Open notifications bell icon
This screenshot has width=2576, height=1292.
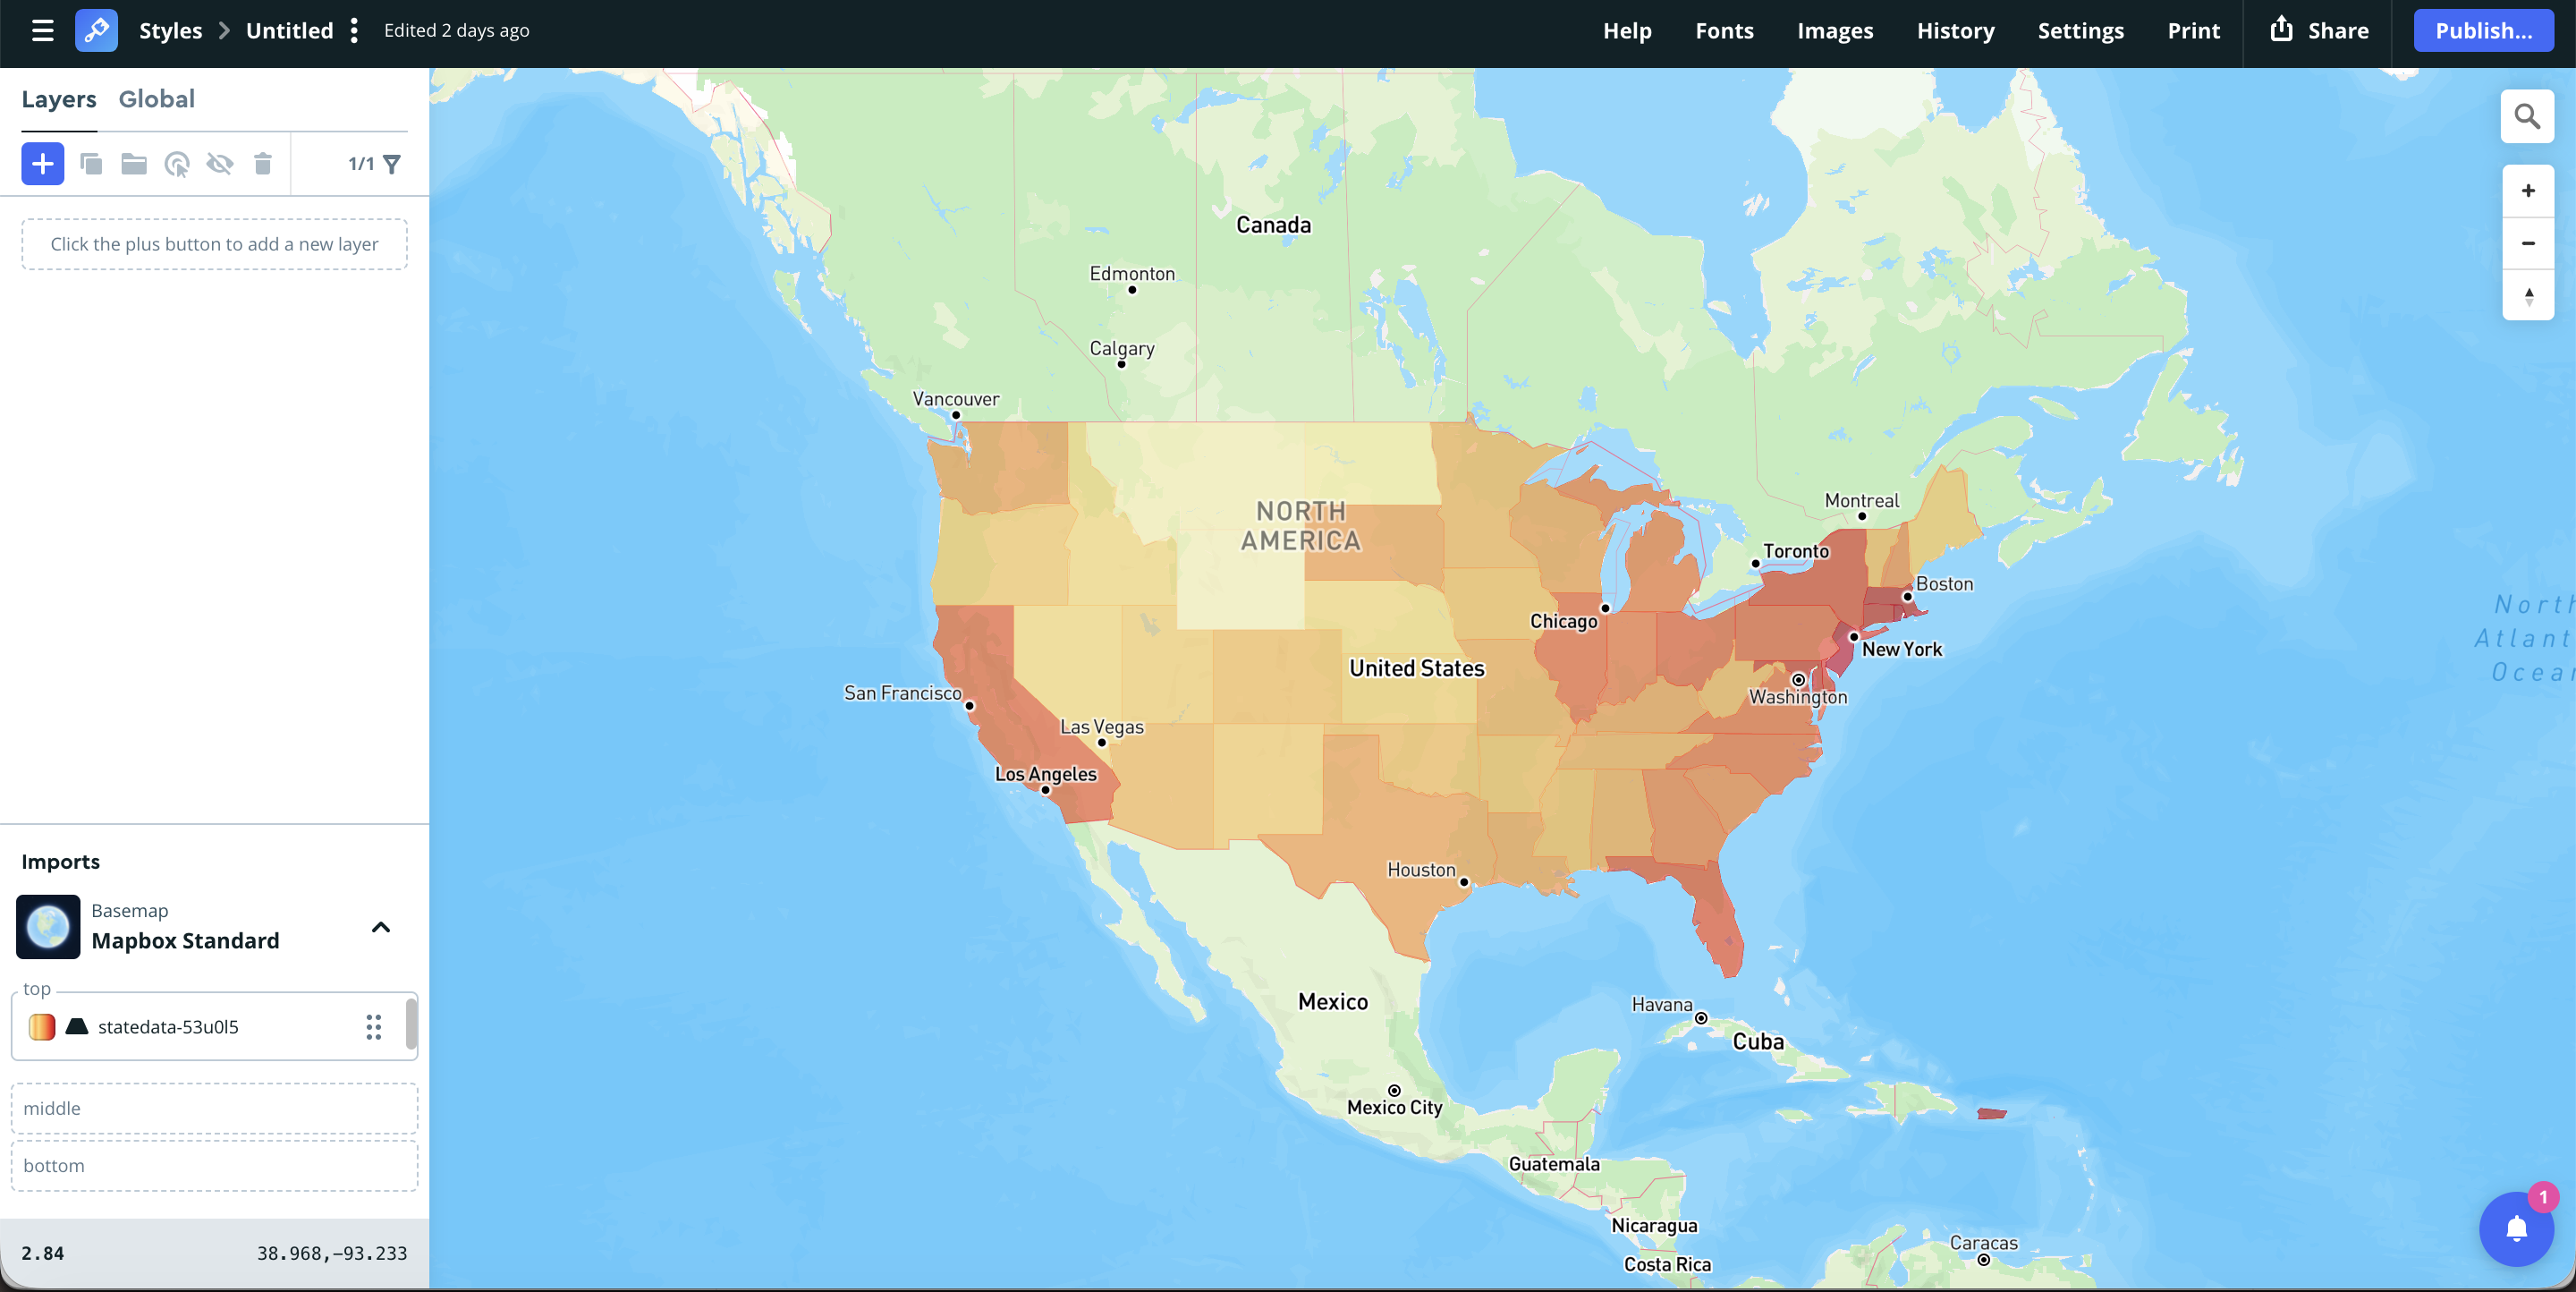(x=2516, y=1229)
